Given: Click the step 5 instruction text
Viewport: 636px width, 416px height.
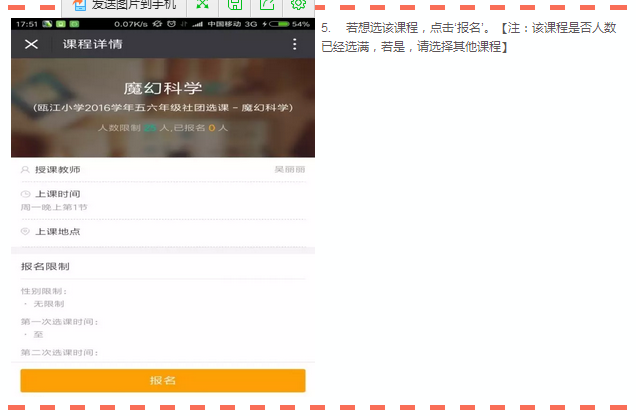Looking at the screenshot, I should (469, 37).
